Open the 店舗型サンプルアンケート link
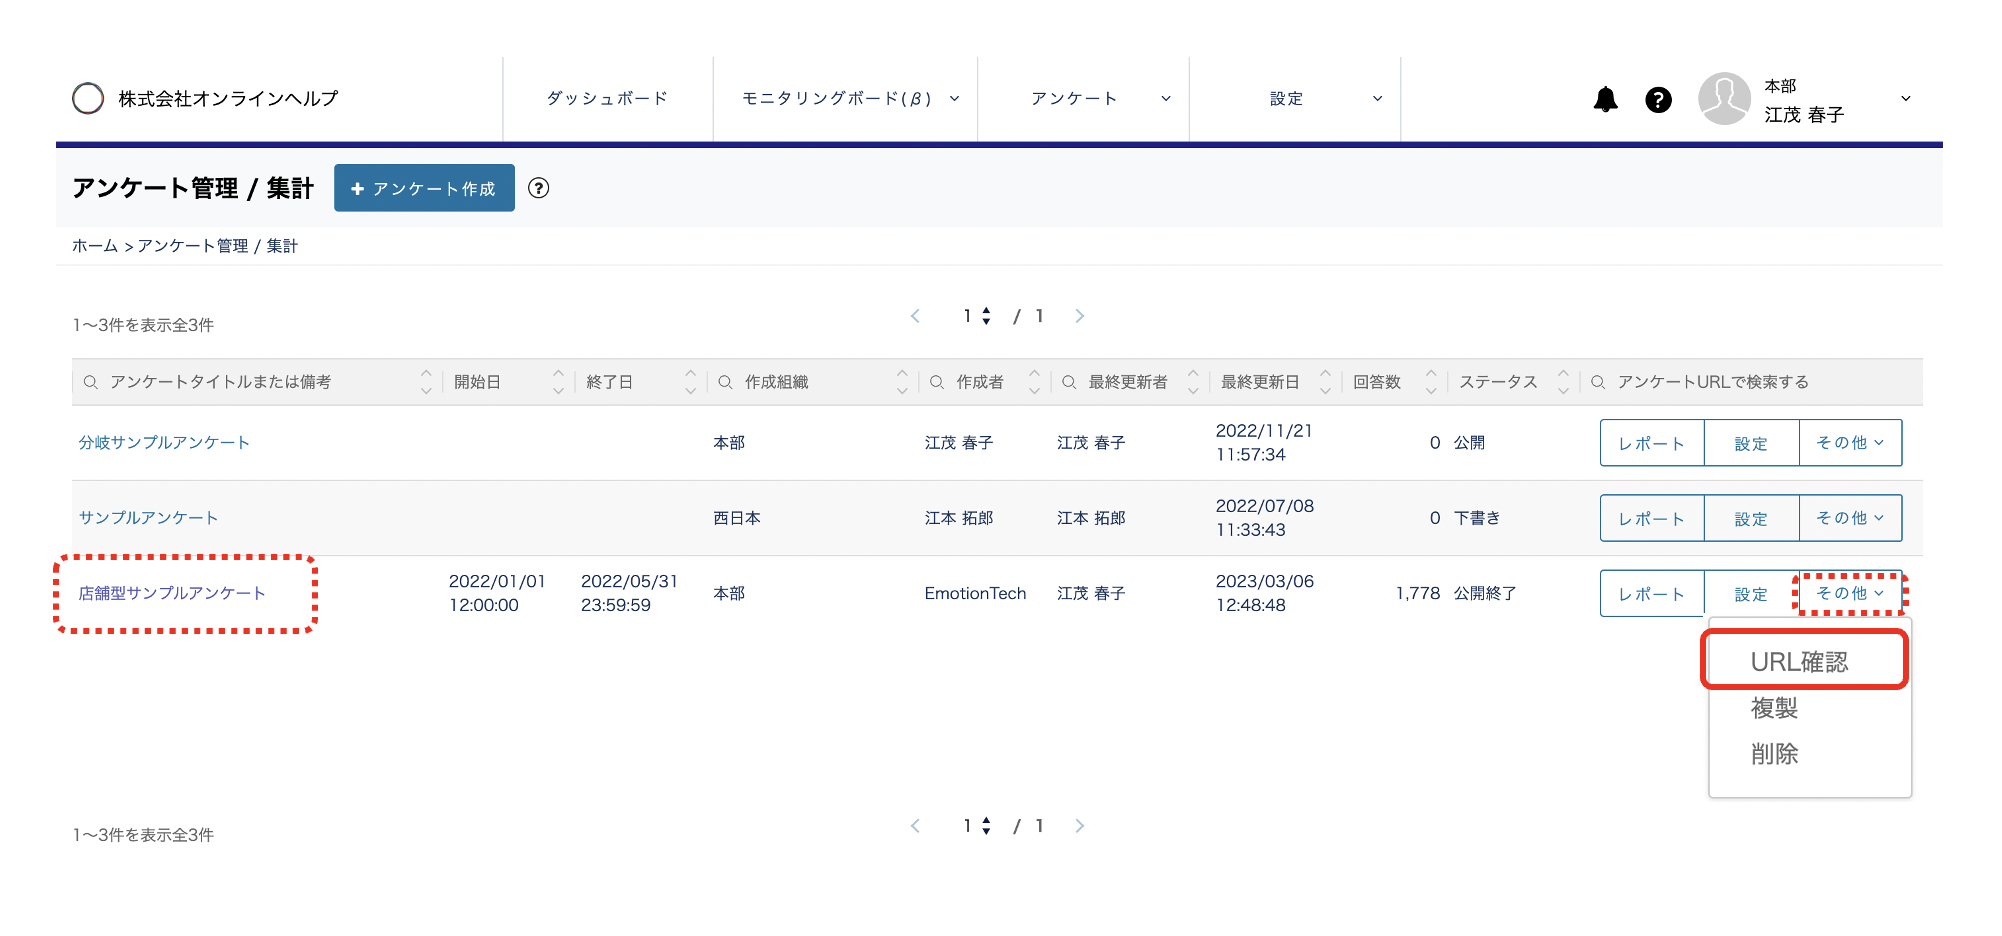Image resolution: width=2002 pixels, height=936 pixels. point(172,593)
